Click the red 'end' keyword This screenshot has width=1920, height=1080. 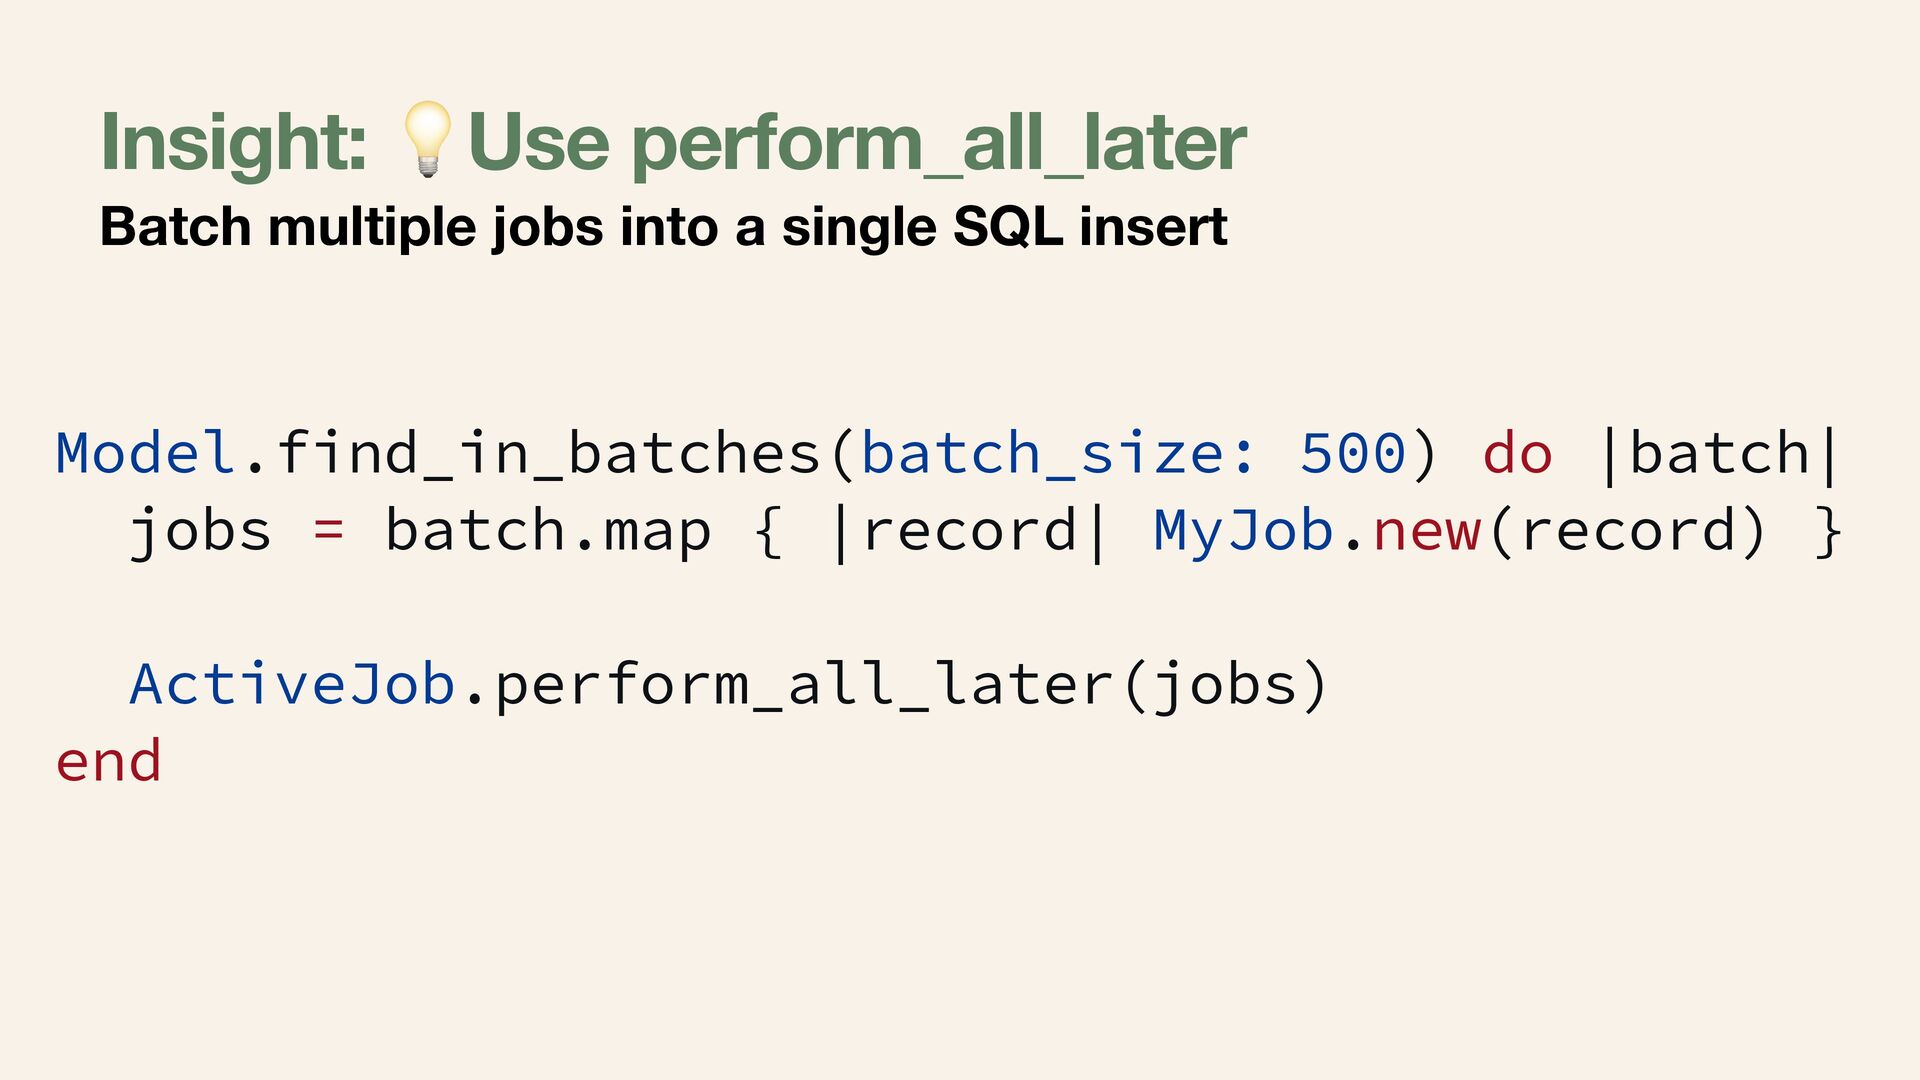[x=108, y=761]
